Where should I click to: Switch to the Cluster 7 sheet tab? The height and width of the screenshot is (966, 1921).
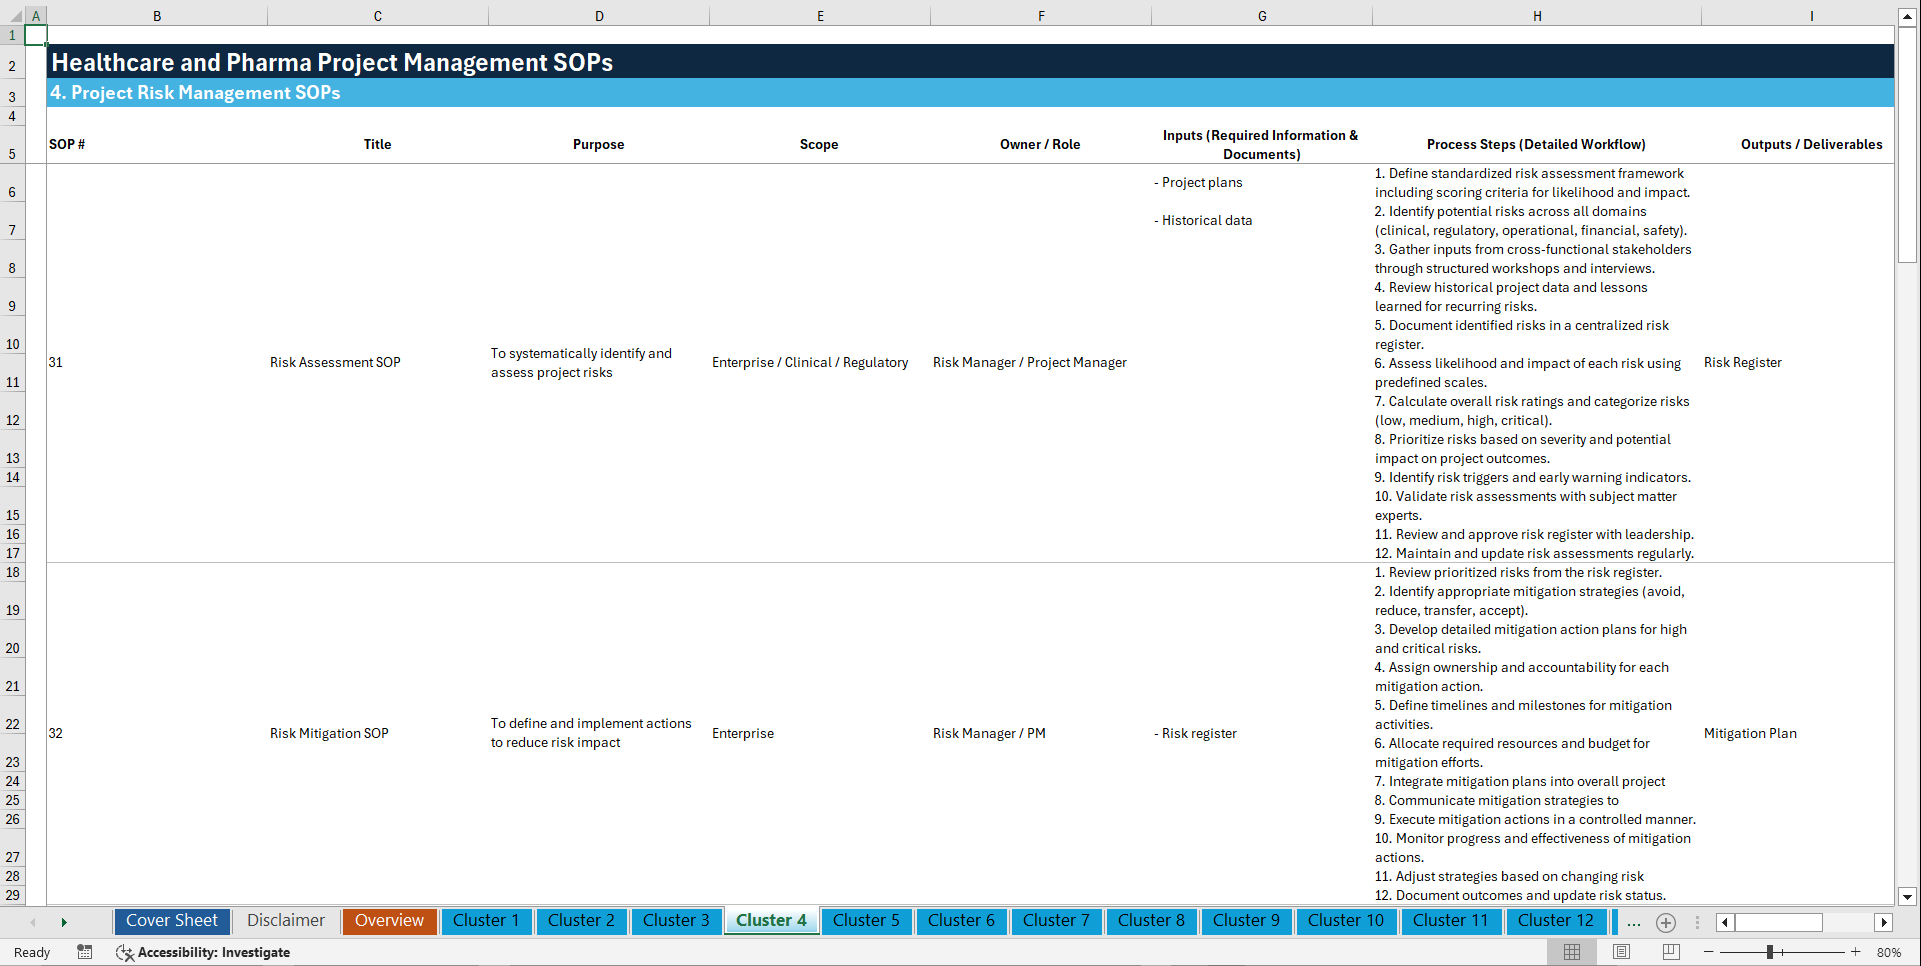(1056, 921)
